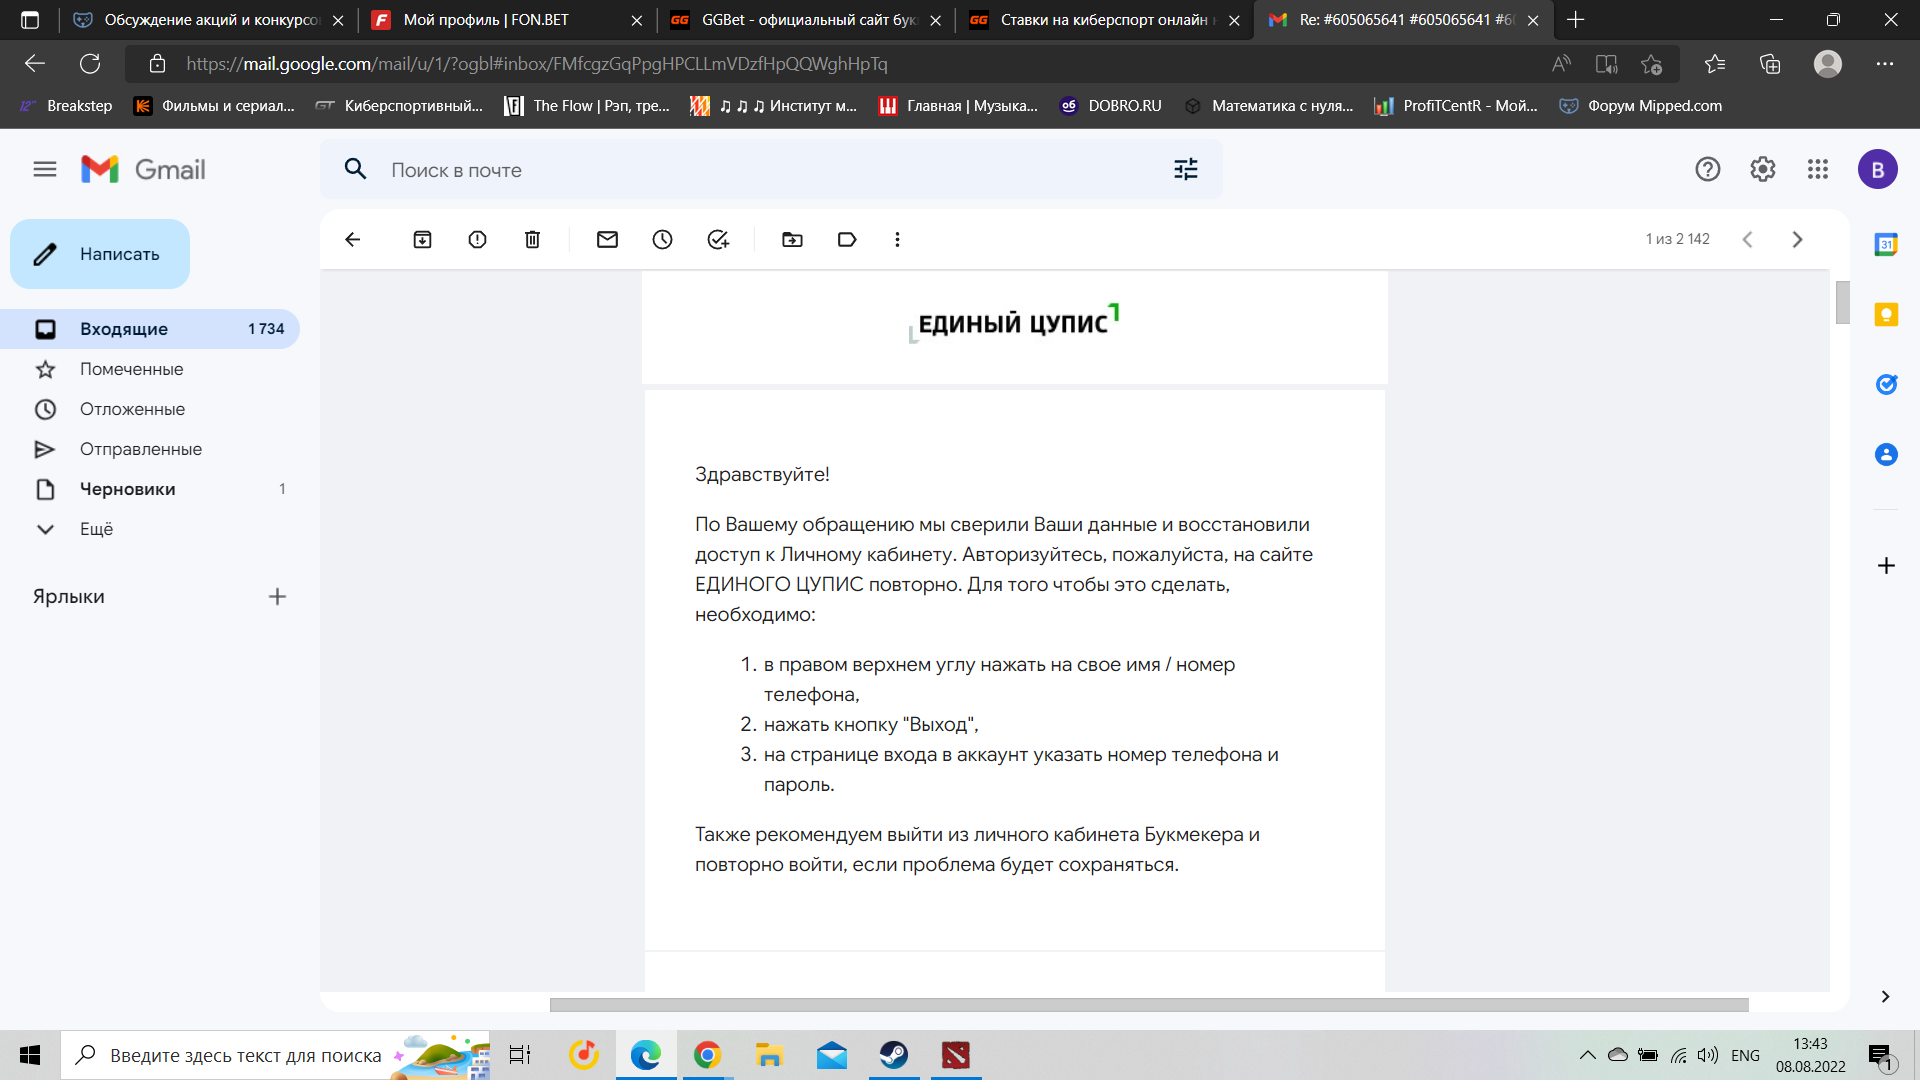Switch to Обсуждение акций и конкурсов tab
The image size is (1920, 1080).
pyautogui.click(x=209, y=20)
